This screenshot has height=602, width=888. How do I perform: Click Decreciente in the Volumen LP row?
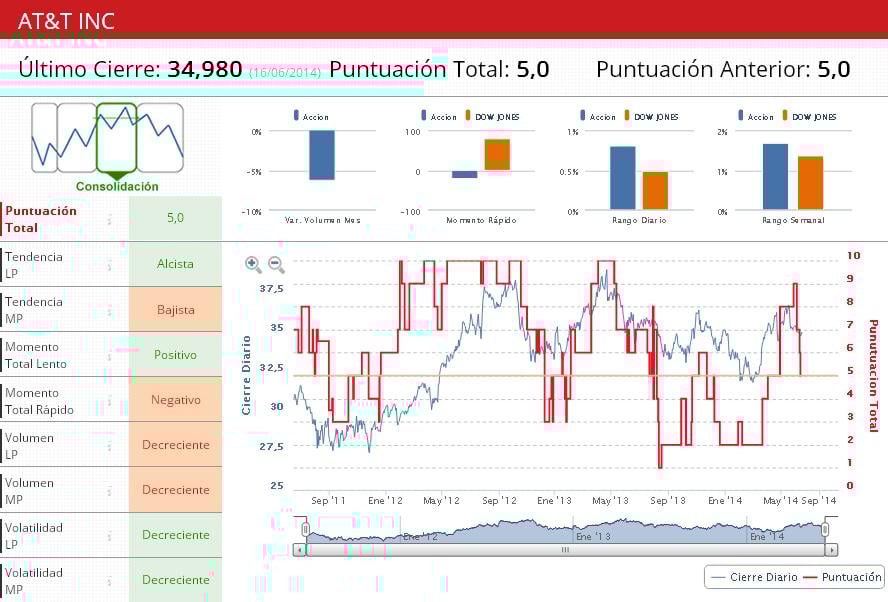(x=176, y=445)
